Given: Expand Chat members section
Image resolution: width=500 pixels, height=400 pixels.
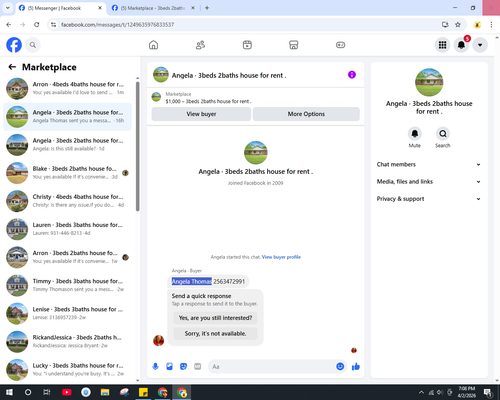Looking at the screenshot, I should tap(429, 164).
